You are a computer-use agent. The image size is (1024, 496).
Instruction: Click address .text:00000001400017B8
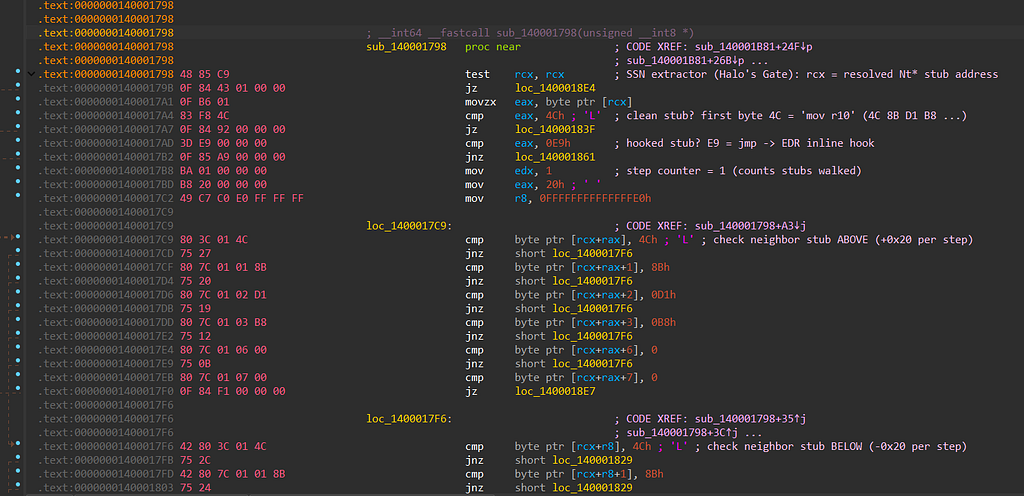tap(106, 171)
